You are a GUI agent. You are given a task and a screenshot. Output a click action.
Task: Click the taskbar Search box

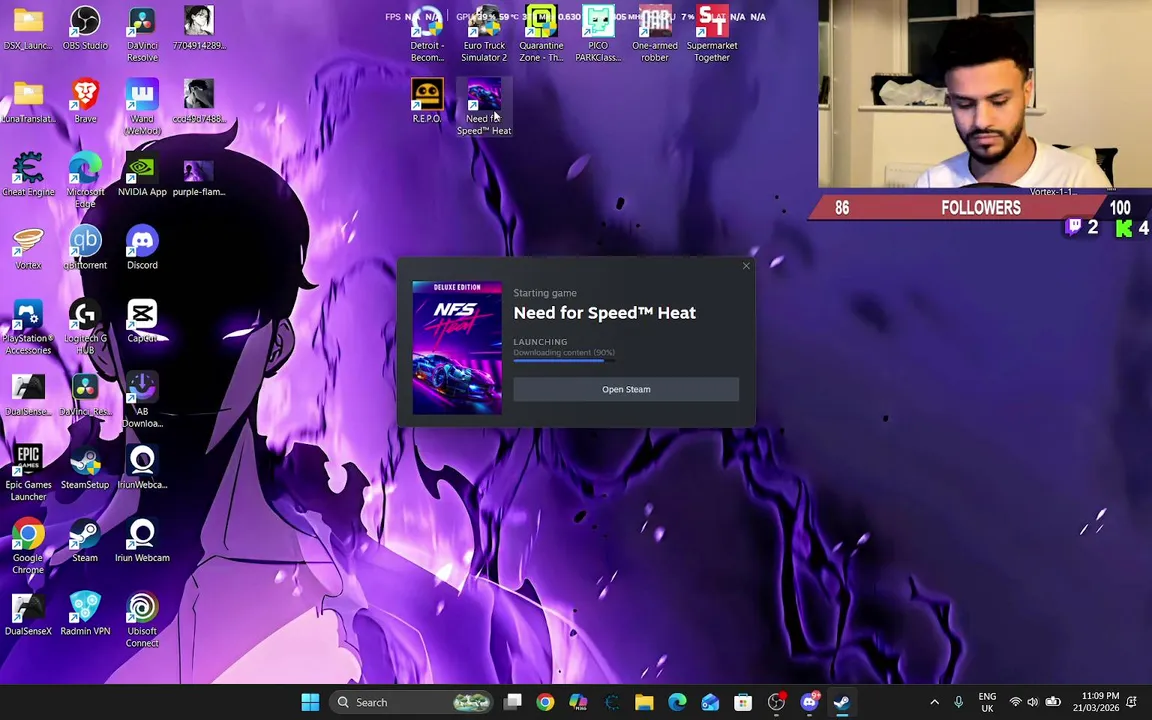pos(411,702)
